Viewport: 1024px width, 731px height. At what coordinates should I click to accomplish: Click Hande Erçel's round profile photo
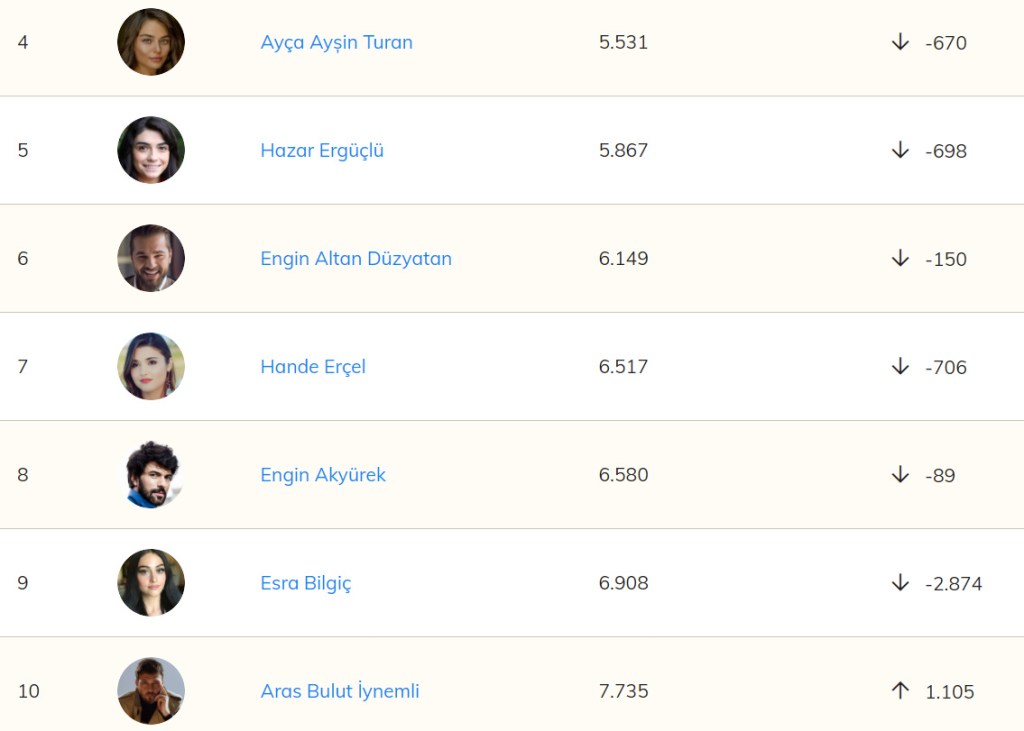pyautogui.click(x=151, y=366)
